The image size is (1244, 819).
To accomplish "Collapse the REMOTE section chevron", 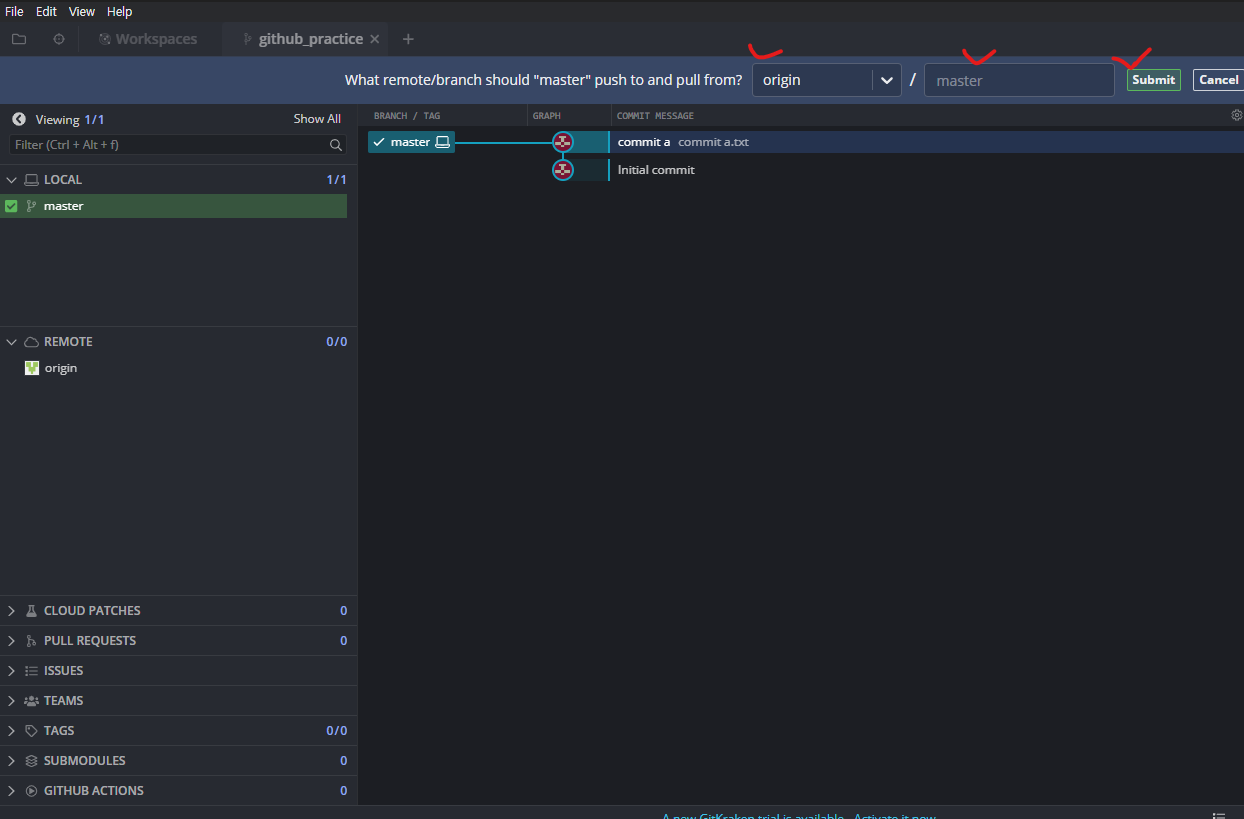I will tap(12, 342).
